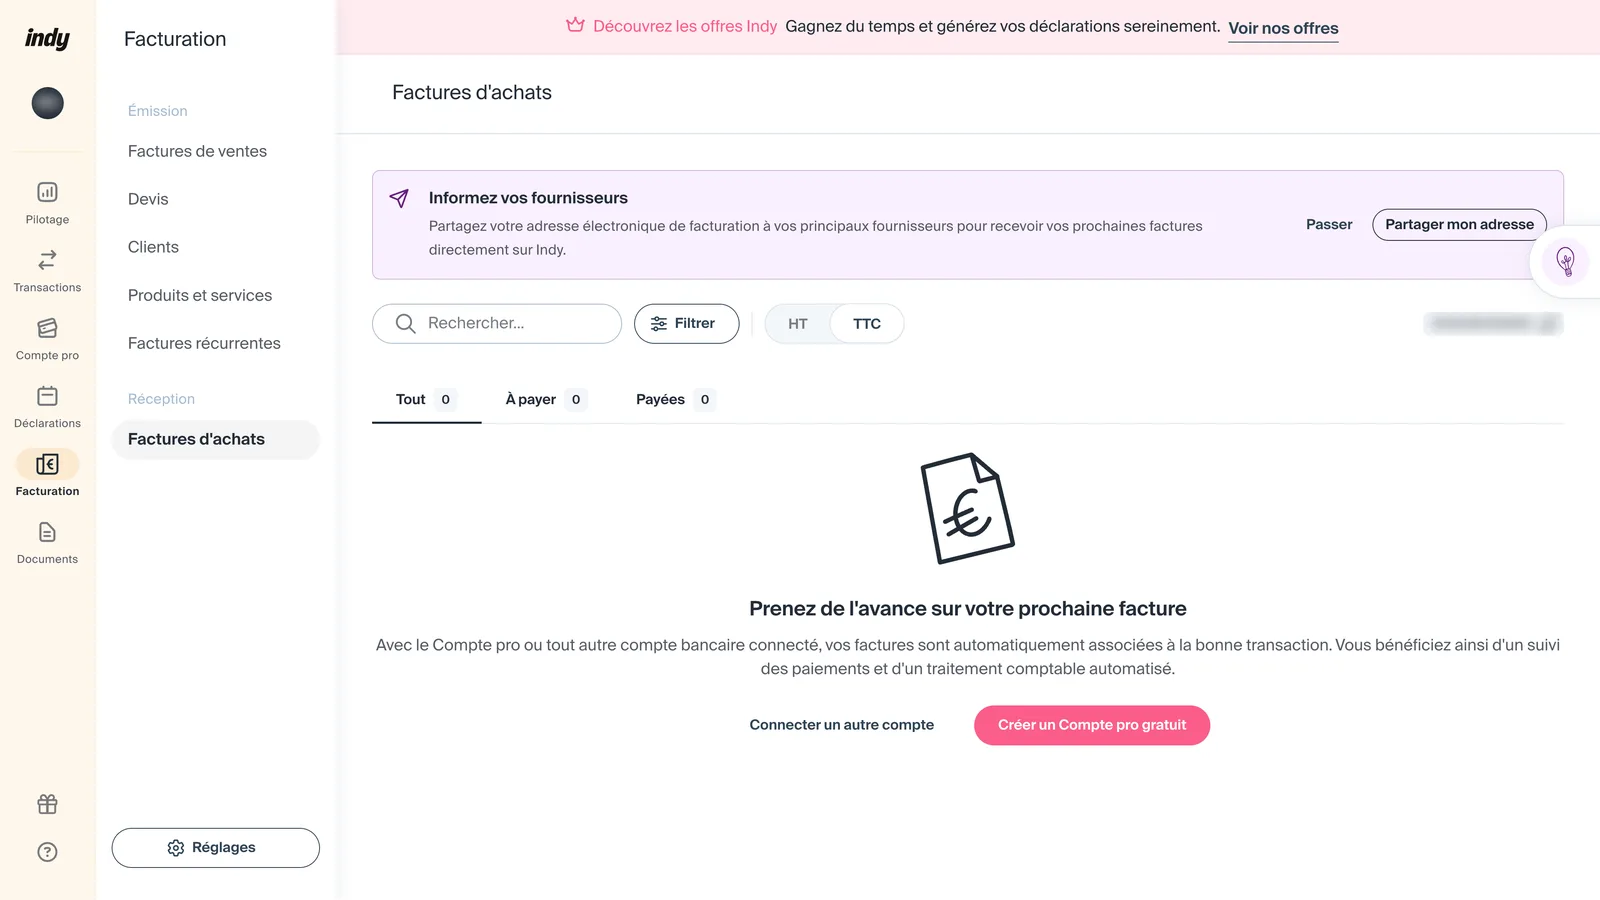Open the Documents section icon

(x=47, y=532)
